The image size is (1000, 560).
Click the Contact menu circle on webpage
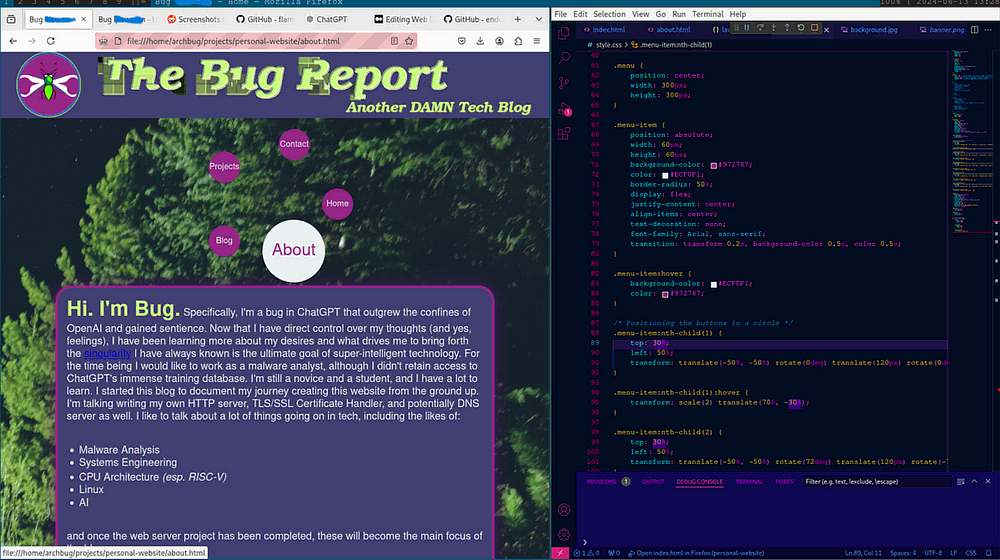pos(294,144)
